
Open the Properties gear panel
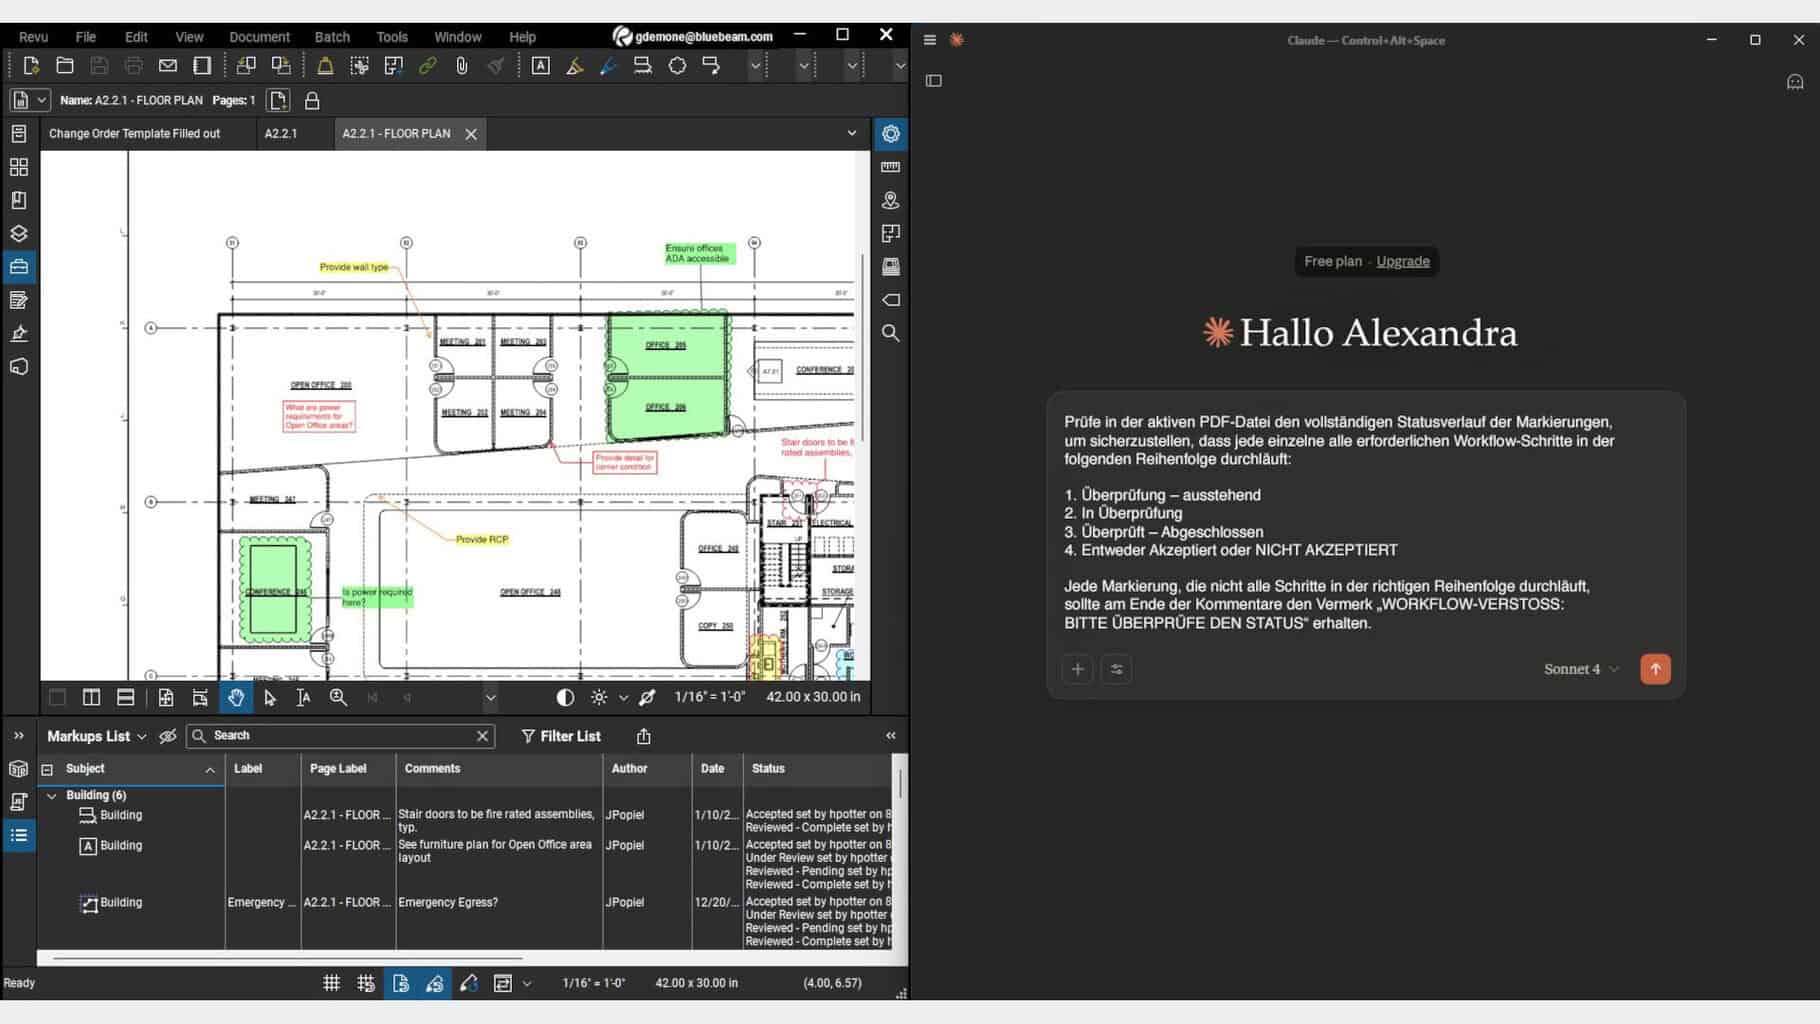point(890,134)
